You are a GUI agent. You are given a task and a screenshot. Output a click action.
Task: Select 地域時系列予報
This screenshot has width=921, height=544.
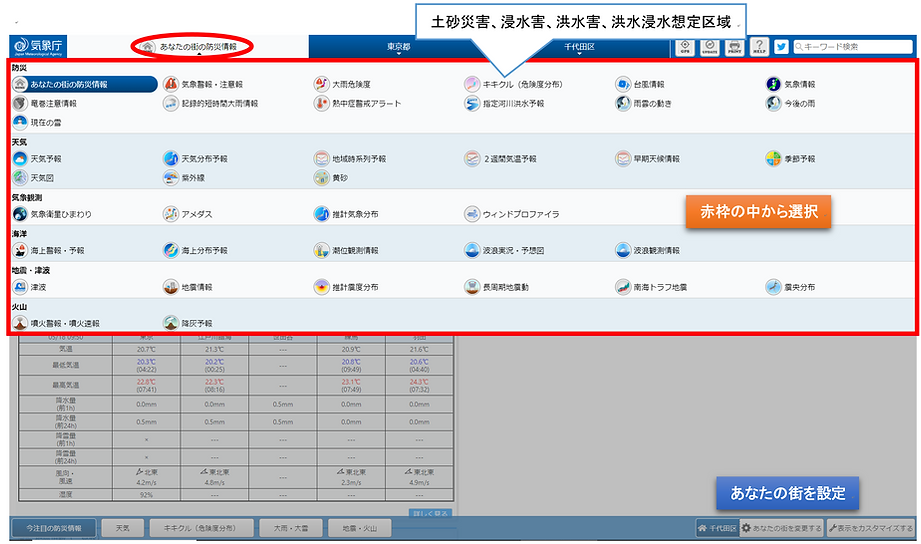350,159
